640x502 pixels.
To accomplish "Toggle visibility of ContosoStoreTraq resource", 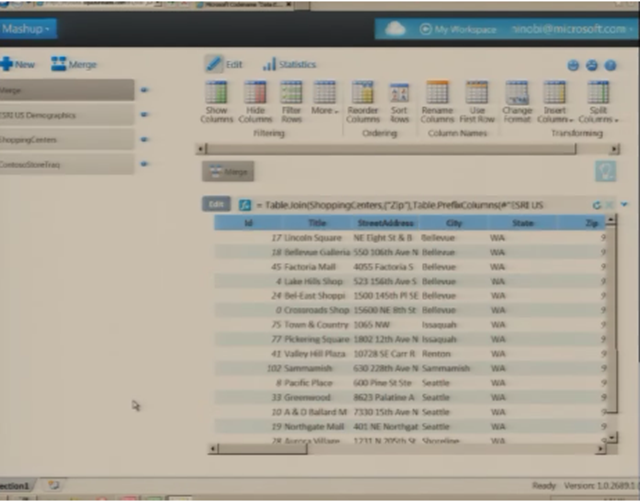I will 144,164.
